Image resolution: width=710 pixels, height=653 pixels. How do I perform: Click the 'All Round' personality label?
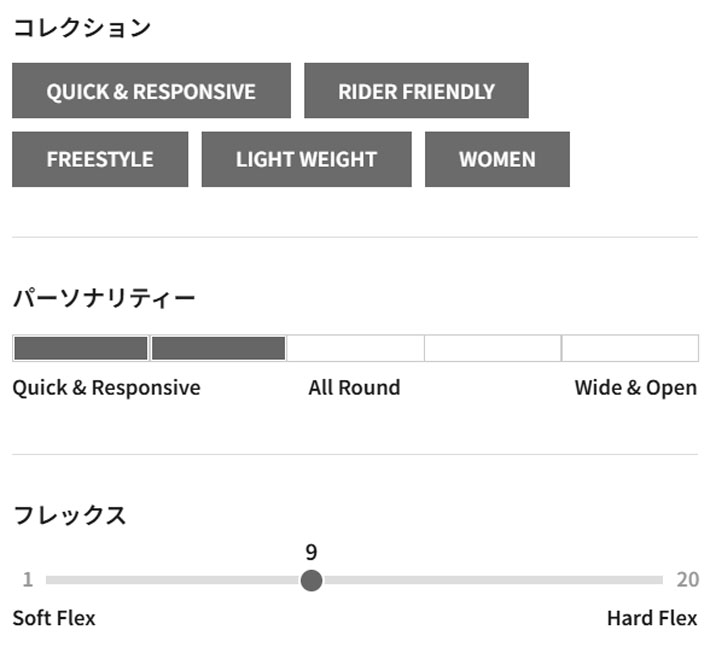tap(354, 388)
